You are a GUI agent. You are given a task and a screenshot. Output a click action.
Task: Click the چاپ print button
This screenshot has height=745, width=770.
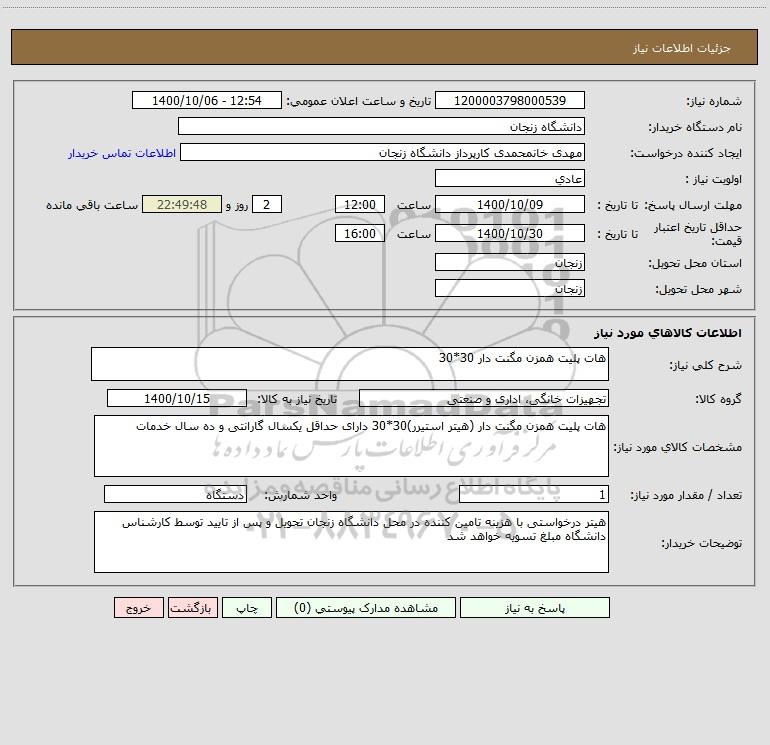tap(247, 608)
